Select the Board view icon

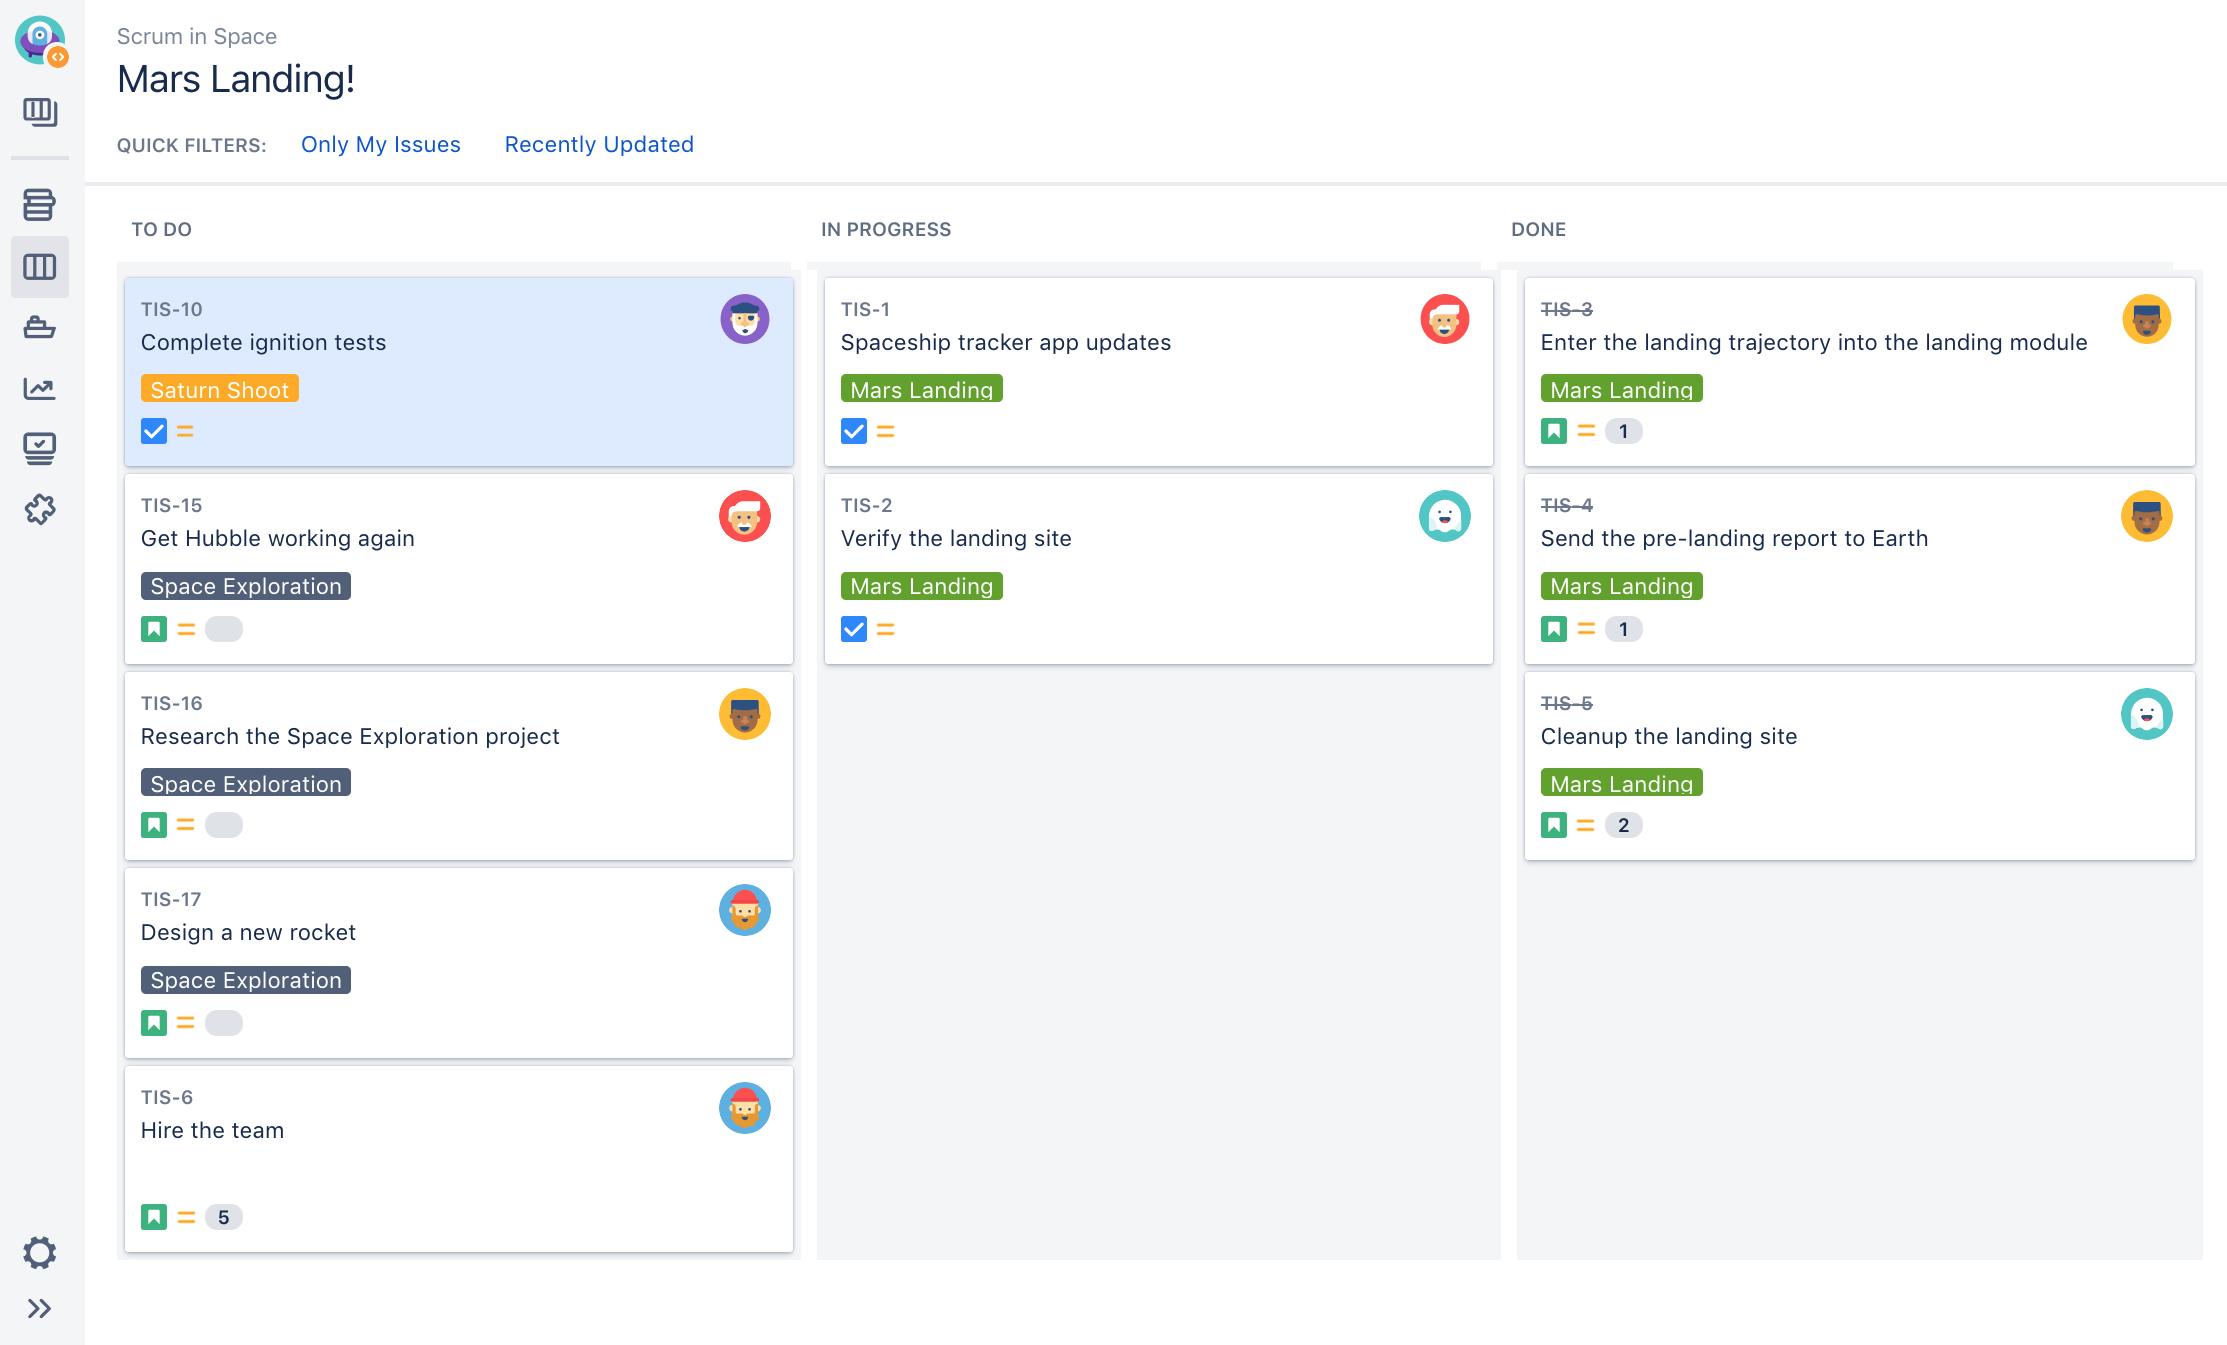(x=43, y=266)
